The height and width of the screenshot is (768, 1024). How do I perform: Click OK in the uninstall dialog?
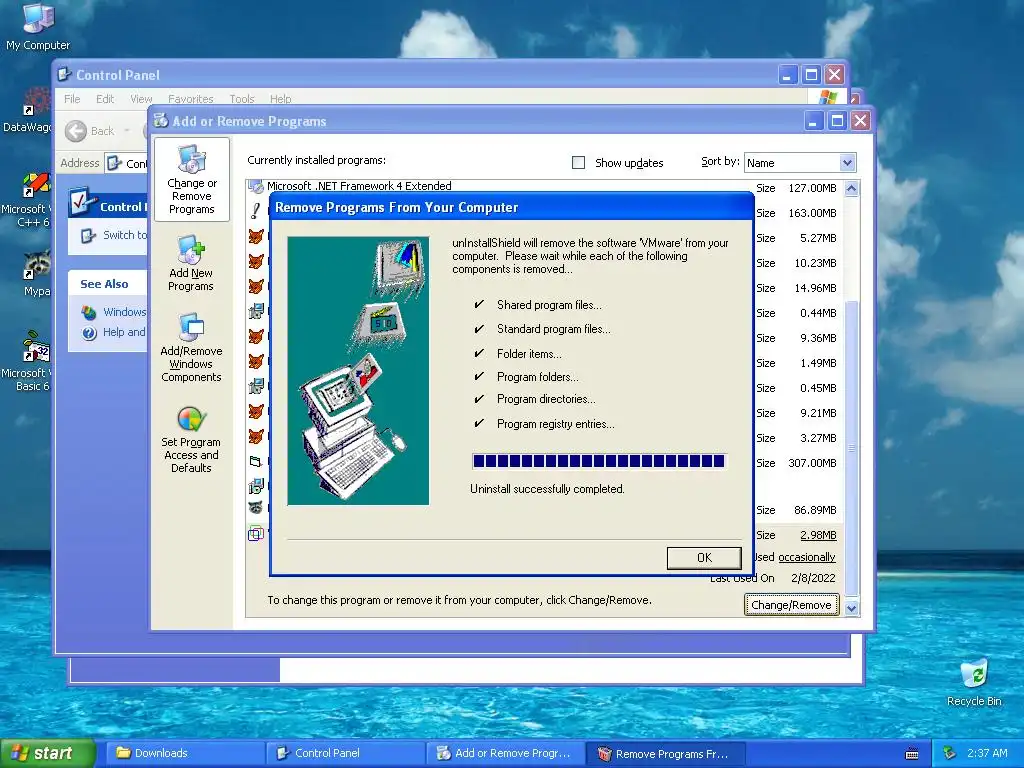[704, 558]
